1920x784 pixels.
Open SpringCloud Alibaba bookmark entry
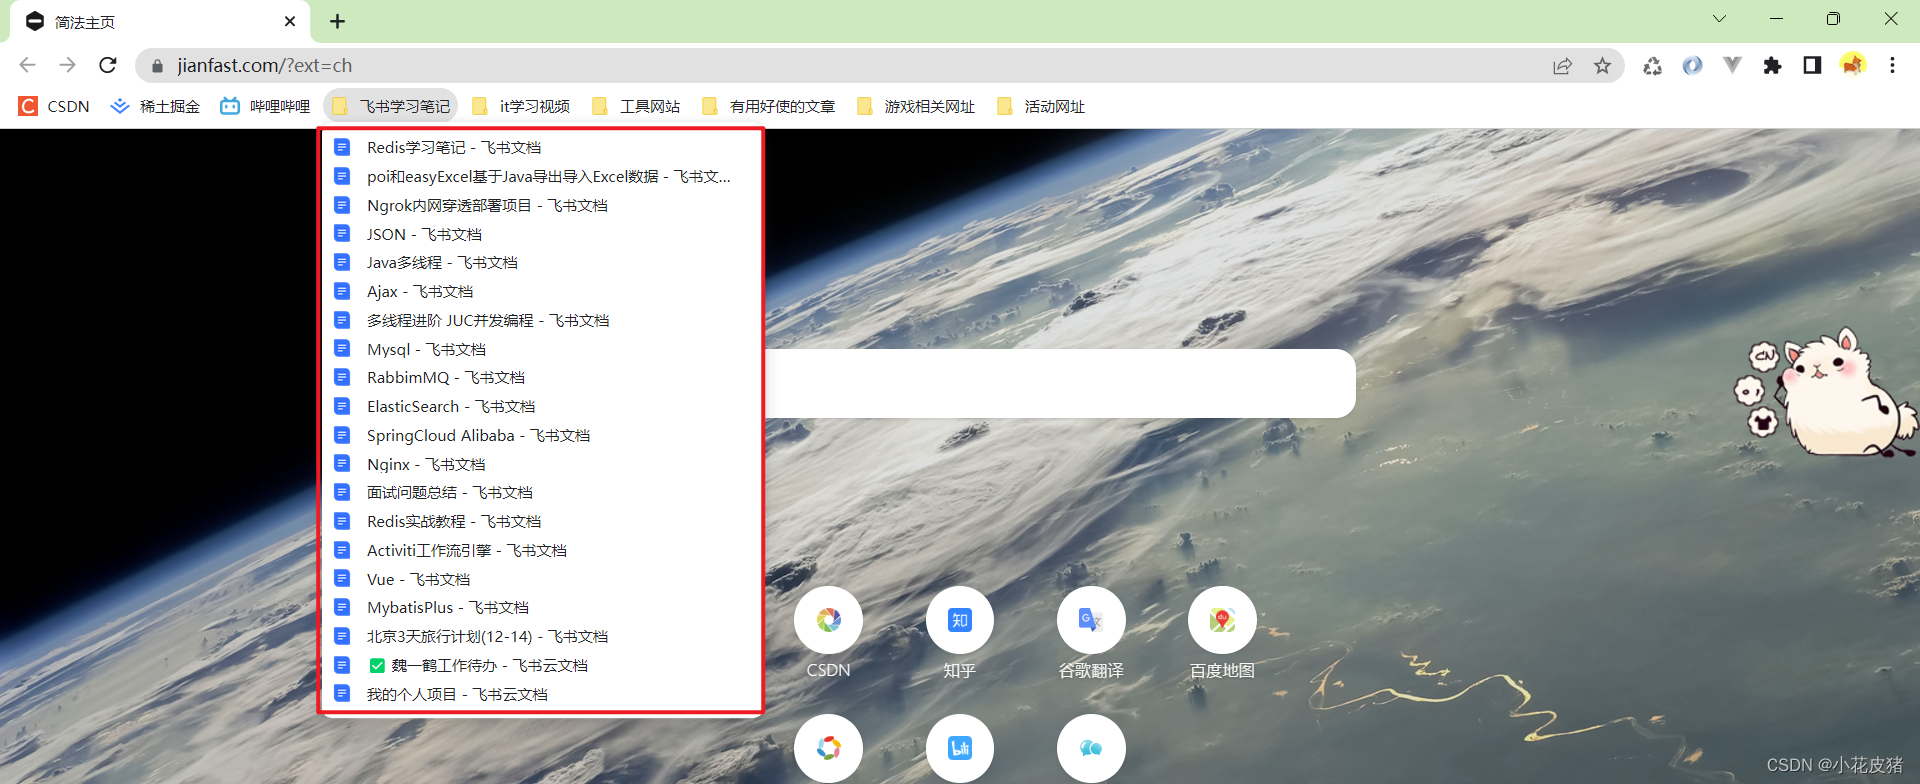[x=540, y=435]
